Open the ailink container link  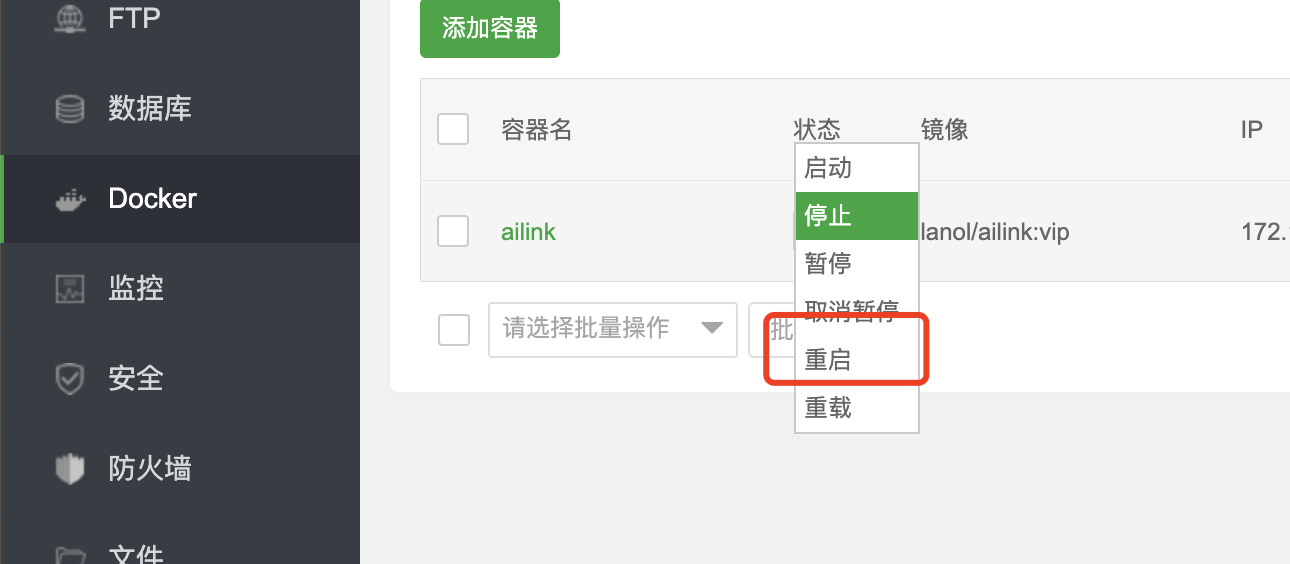pos(528,233)
